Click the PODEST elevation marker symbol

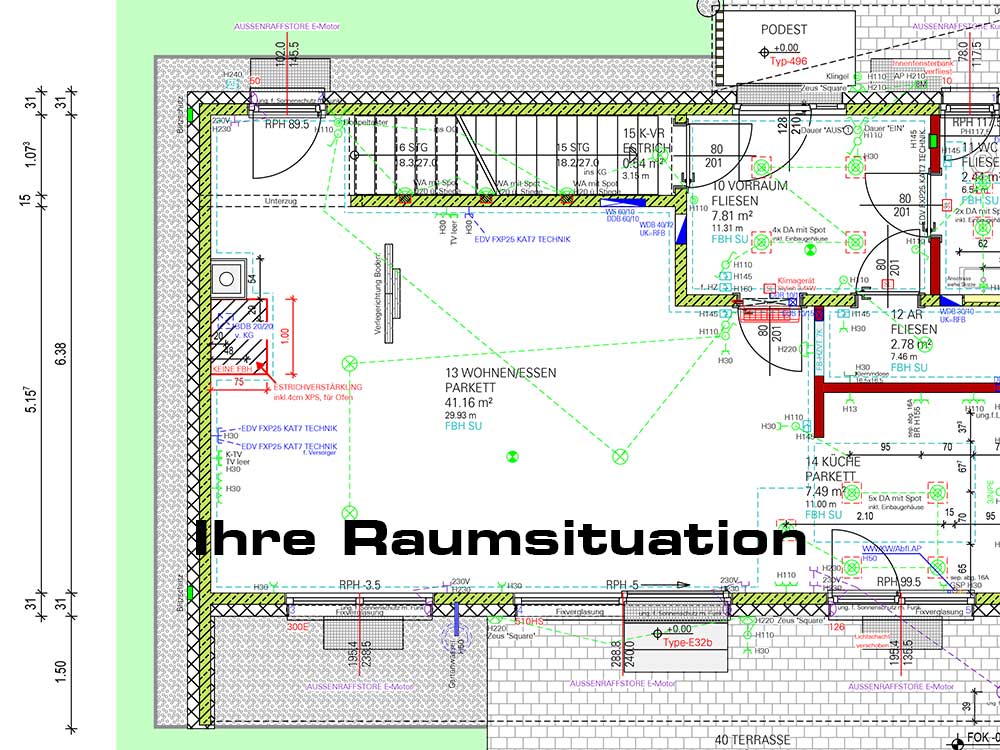(766, 47)
